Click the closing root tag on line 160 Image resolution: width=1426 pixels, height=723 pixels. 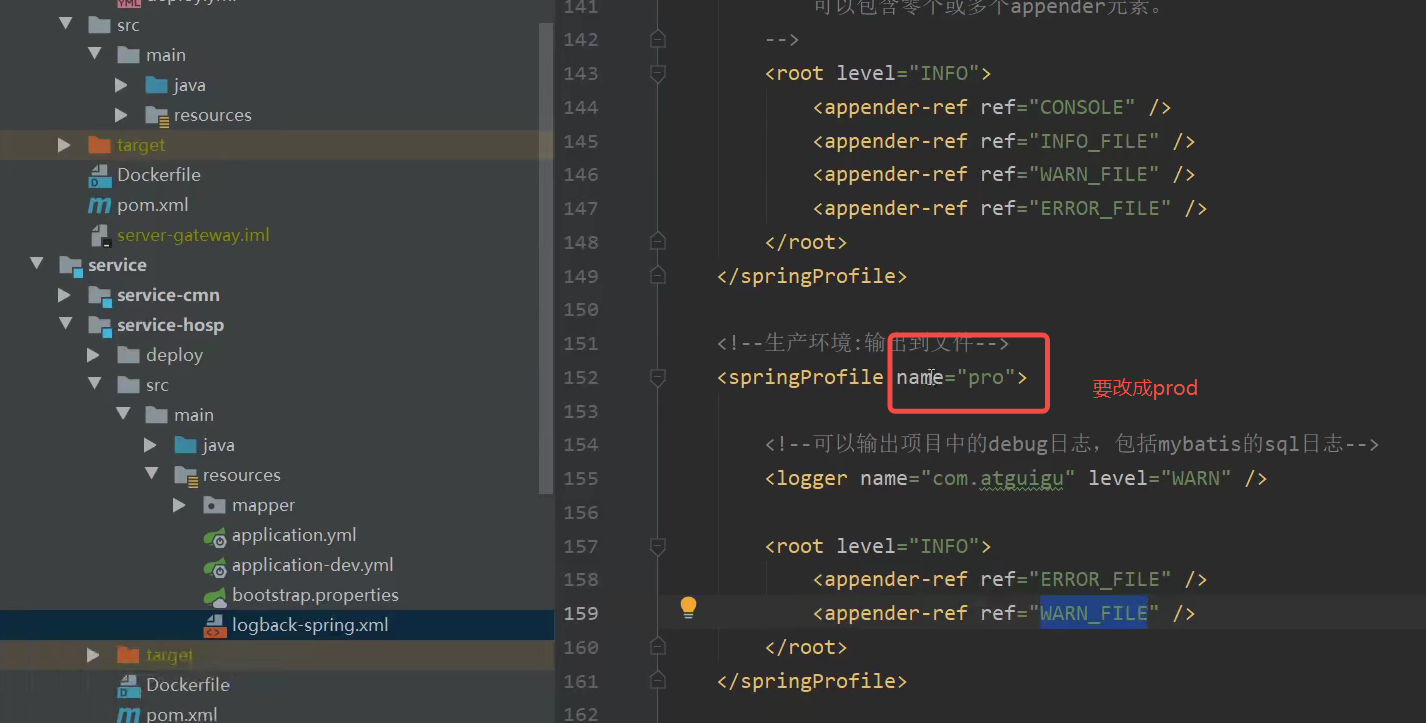tap(806, 647)
